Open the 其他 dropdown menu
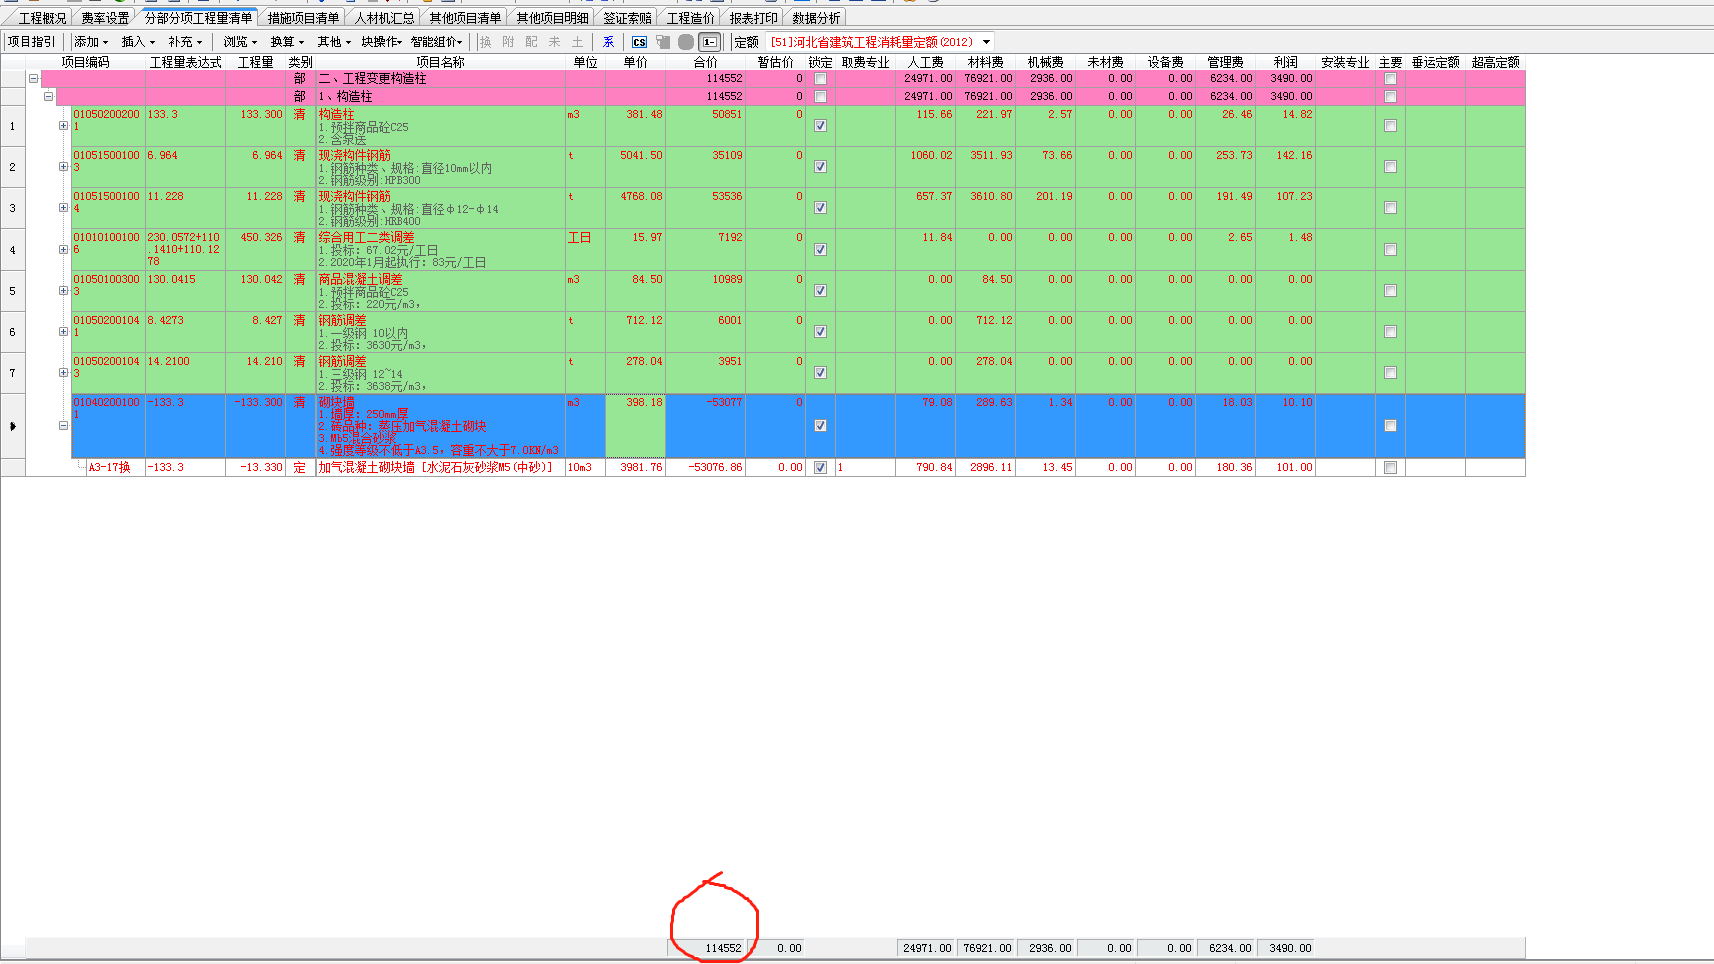The height and width of the screenshot is (964, 1714). (x=334, y=42)
